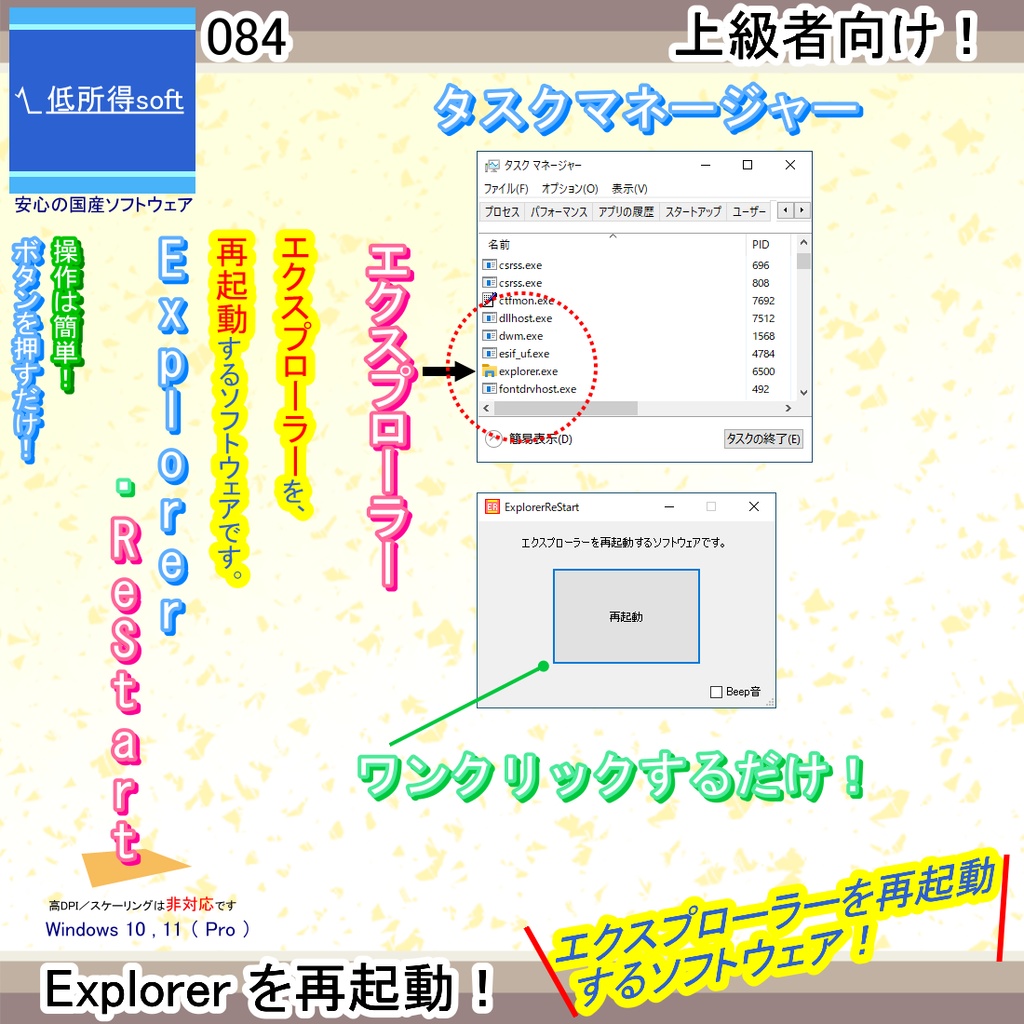This screenshot has height=1024, width=1024.
Task: Click the vertical scrollbar up arrow
Action: pyautogui.click(x=804, y=242)
